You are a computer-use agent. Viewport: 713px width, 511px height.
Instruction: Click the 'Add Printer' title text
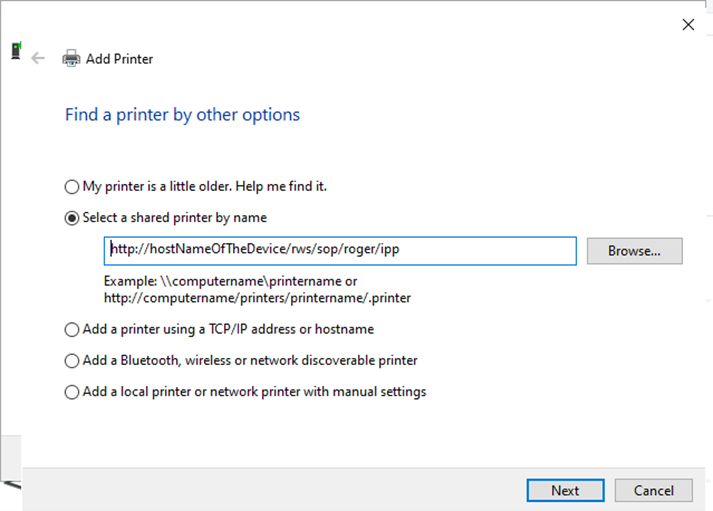point(119,59)
